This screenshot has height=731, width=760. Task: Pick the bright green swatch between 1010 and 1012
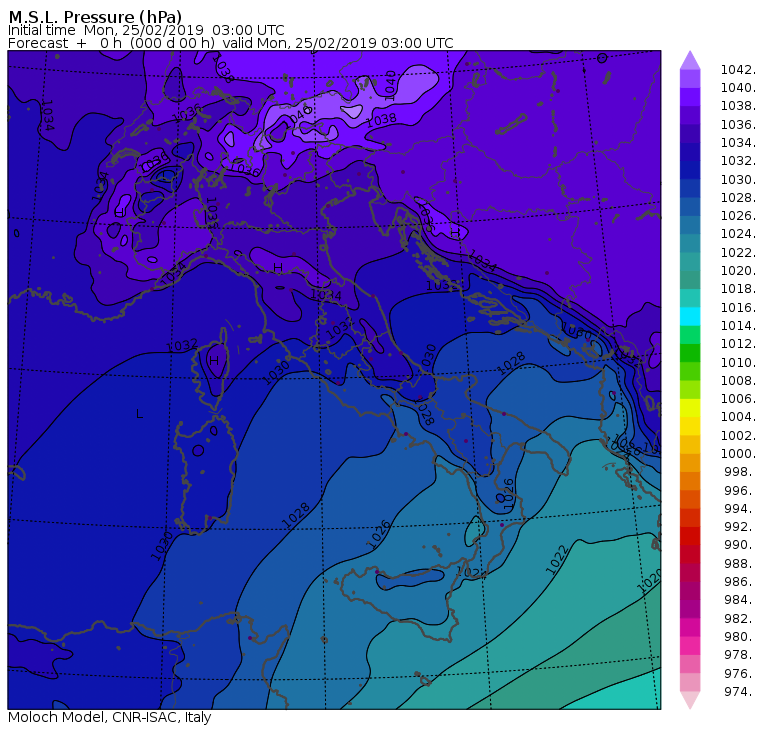(690, 353)
